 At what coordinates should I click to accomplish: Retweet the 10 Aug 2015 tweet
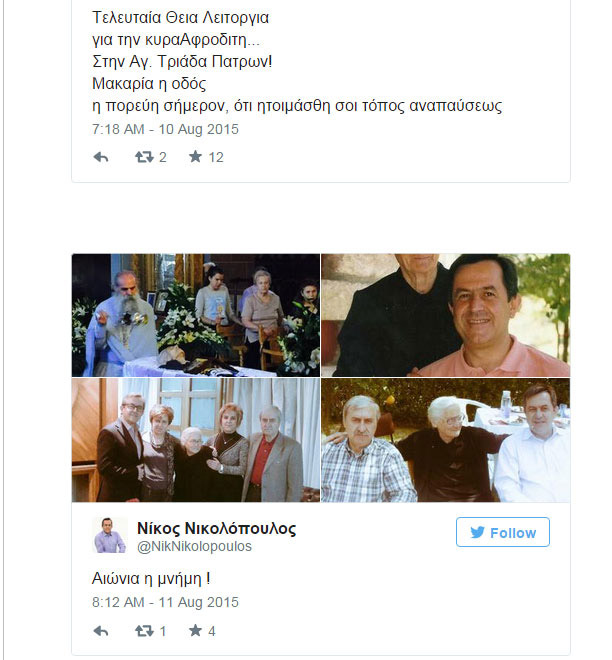[144, 157]
